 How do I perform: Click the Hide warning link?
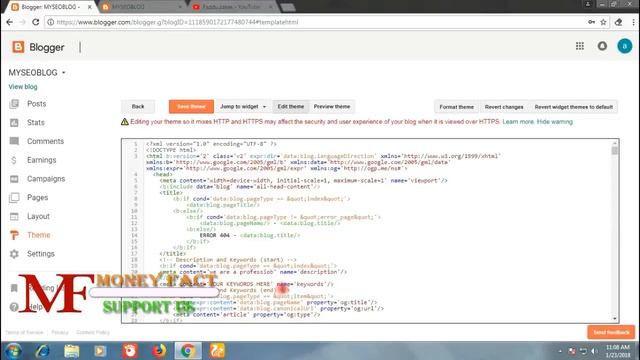tap(555, 122)
